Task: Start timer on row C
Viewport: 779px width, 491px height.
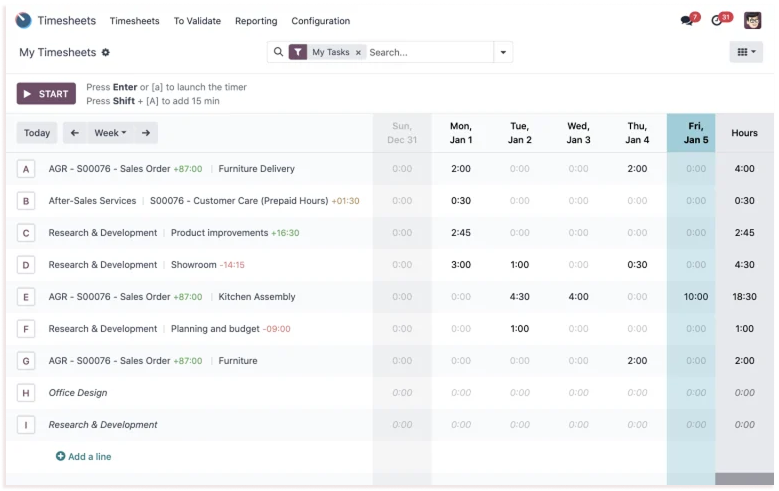Action: pos(26,233)
